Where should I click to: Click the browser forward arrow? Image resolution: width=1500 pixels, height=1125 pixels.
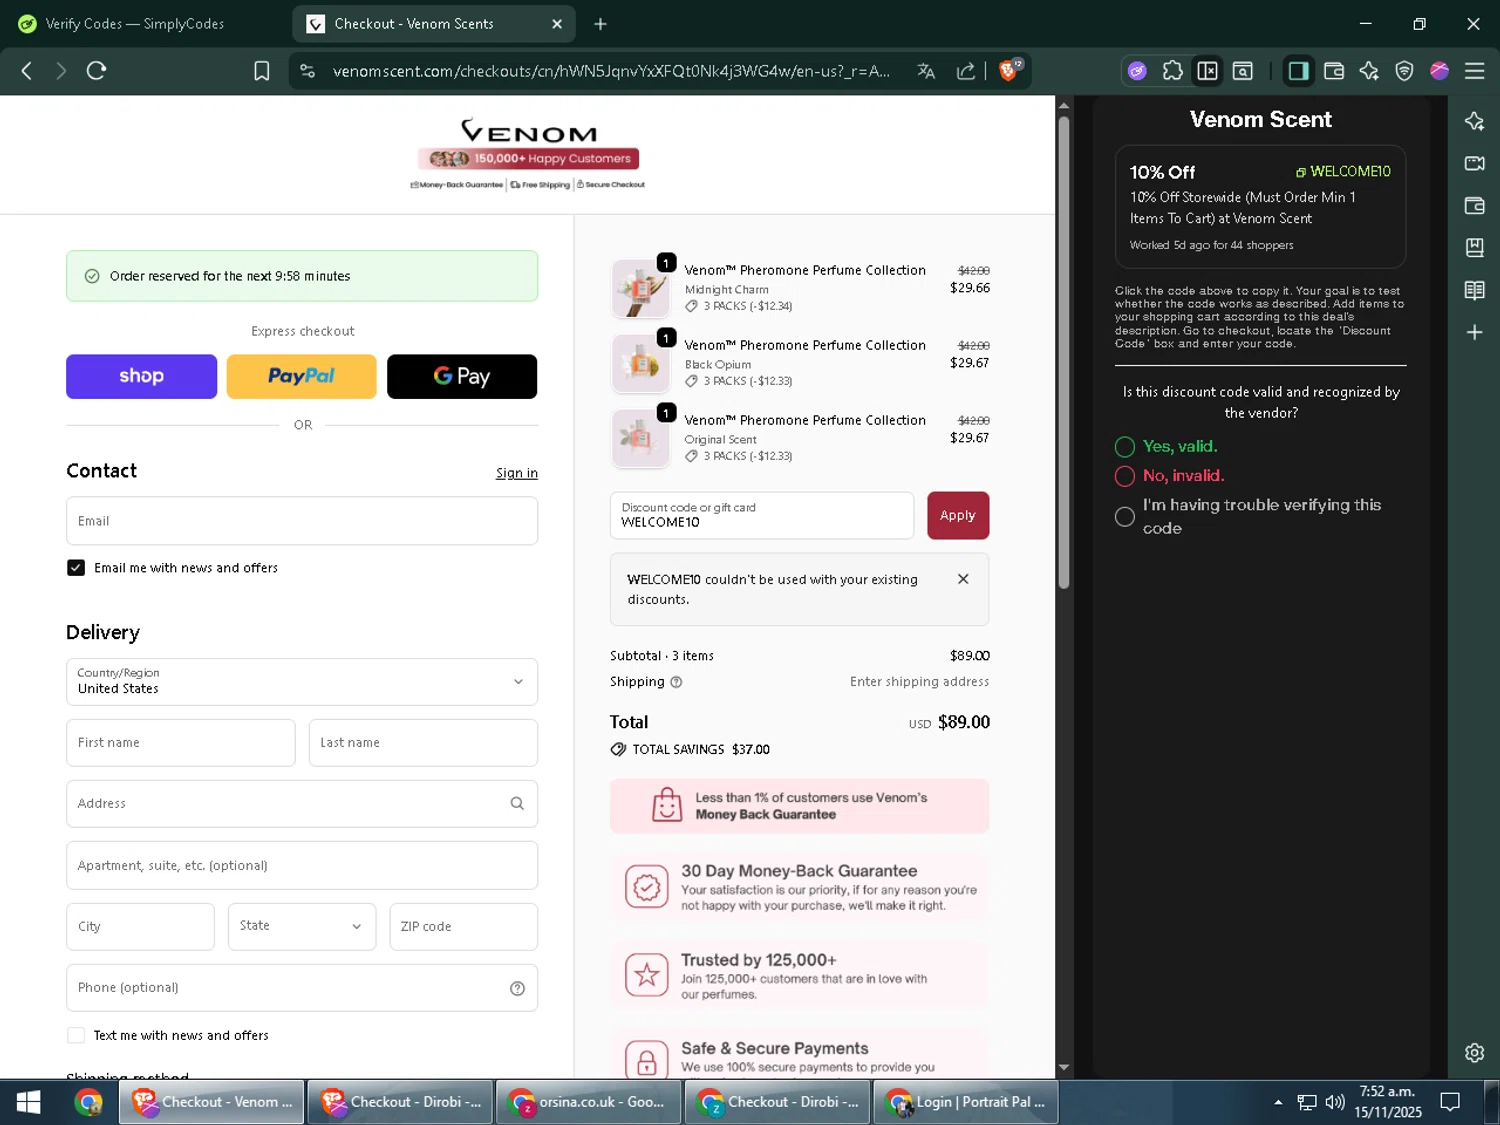click(61, 71)
